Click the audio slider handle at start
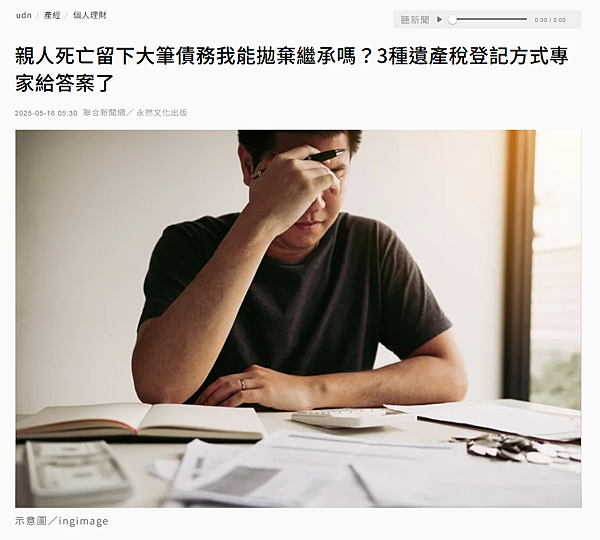Image resolution: width=600 pixels, height=540 pixels. [x=453, y=20]
